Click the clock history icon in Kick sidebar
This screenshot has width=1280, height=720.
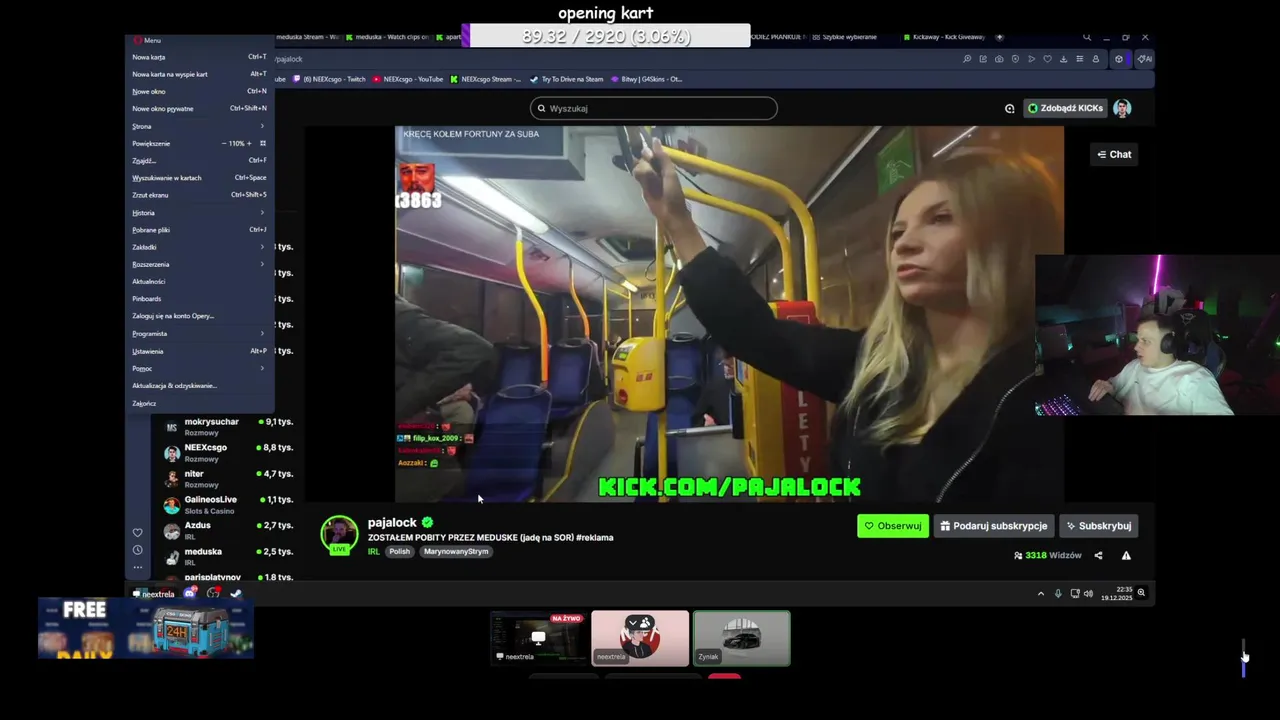(138, 550)
